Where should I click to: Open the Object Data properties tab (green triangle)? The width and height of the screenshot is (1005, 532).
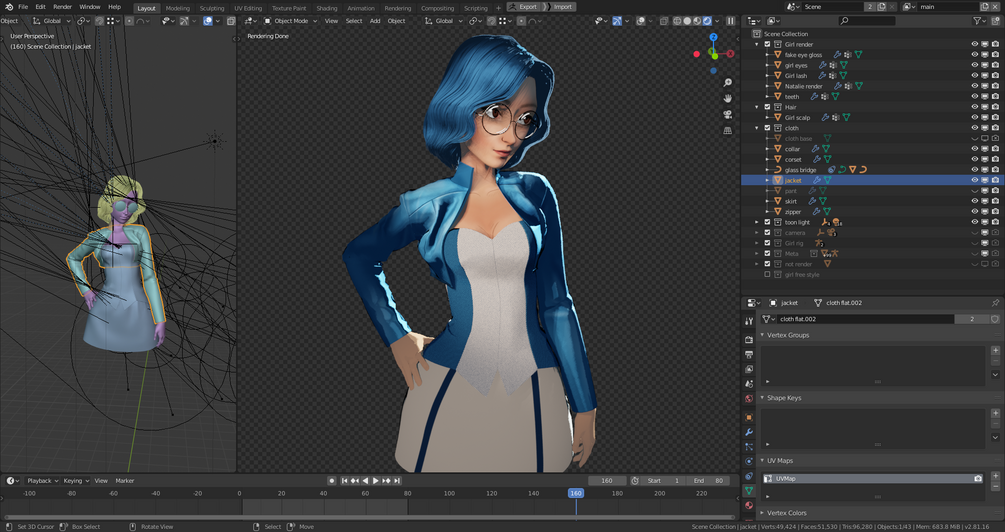pos(749,491)
